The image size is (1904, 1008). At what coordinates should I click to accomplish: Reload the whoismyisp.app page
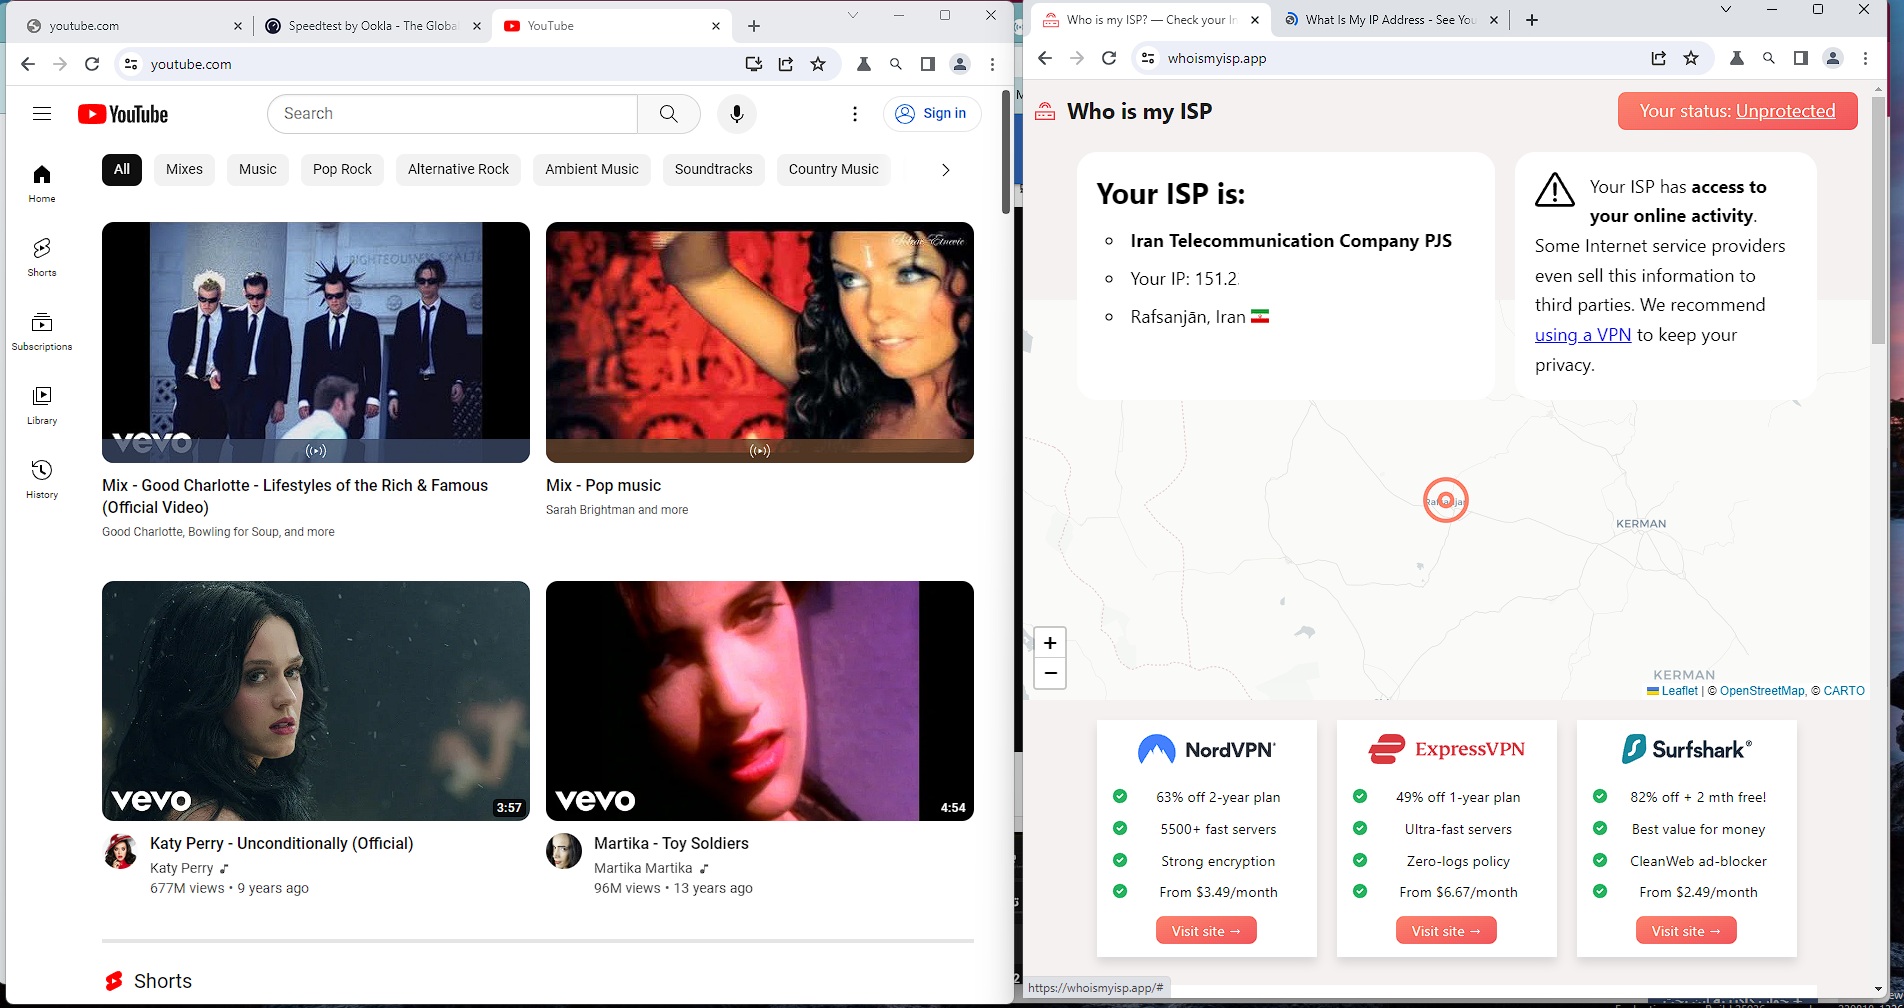1109,58
